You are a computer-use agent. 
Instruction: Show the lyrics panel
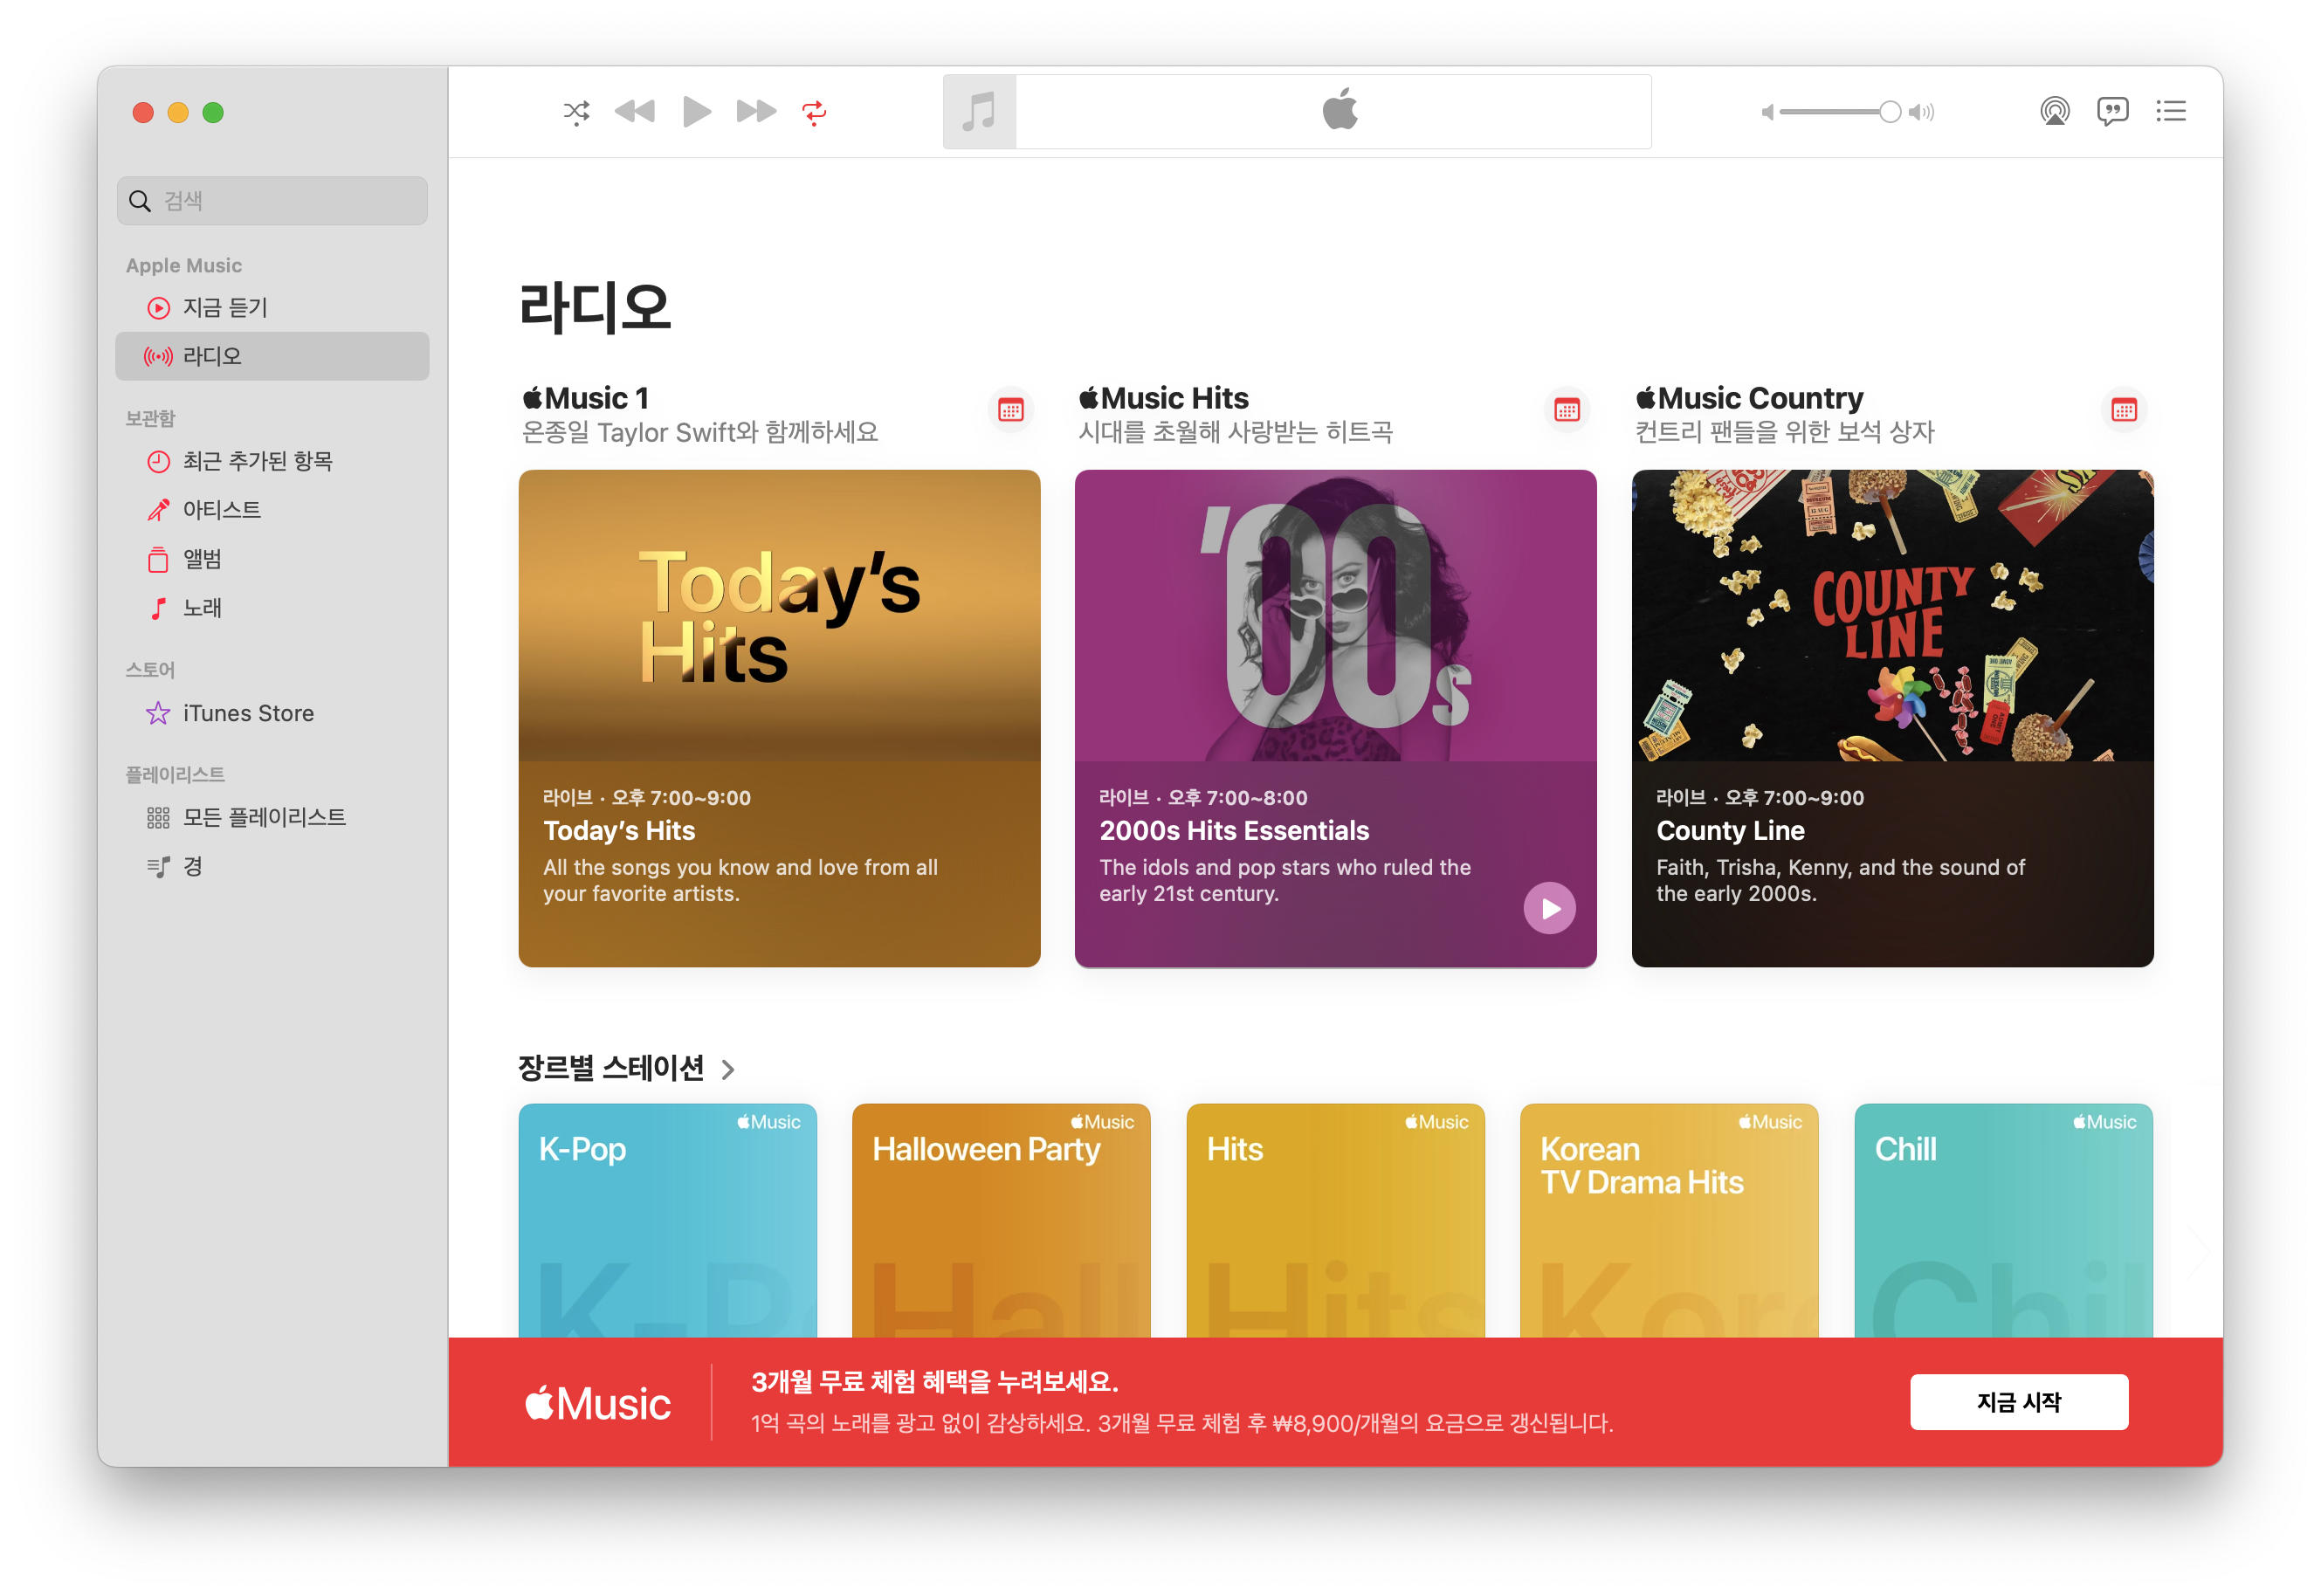(x=2112, y=111)
